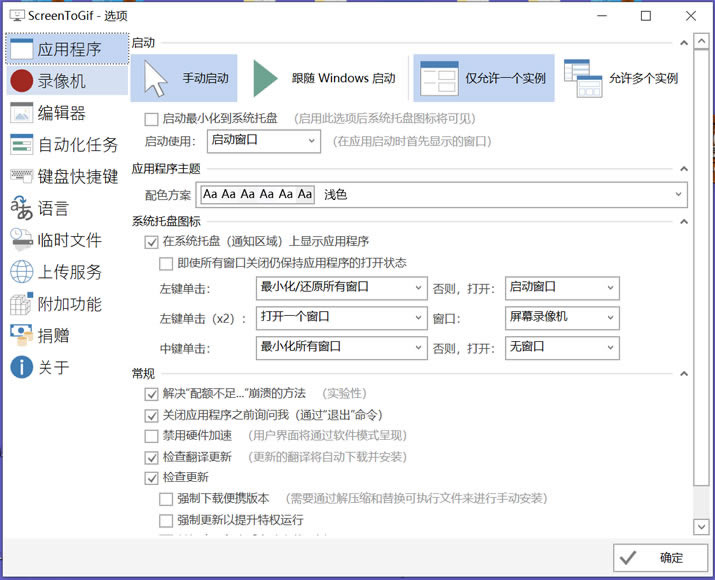Viewport: 715px width, 580px height.
Task: Switch to the 编辑器 section
Action: click(x=67, y=113)
